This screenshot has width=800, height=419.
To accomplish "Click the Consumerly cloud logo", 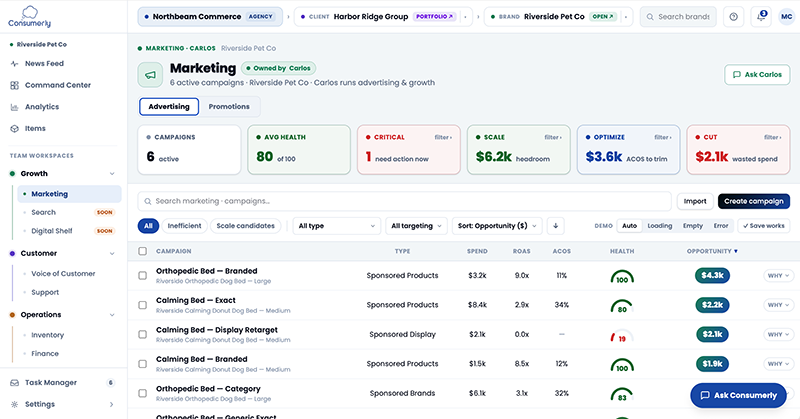I will tap(30, 16).
